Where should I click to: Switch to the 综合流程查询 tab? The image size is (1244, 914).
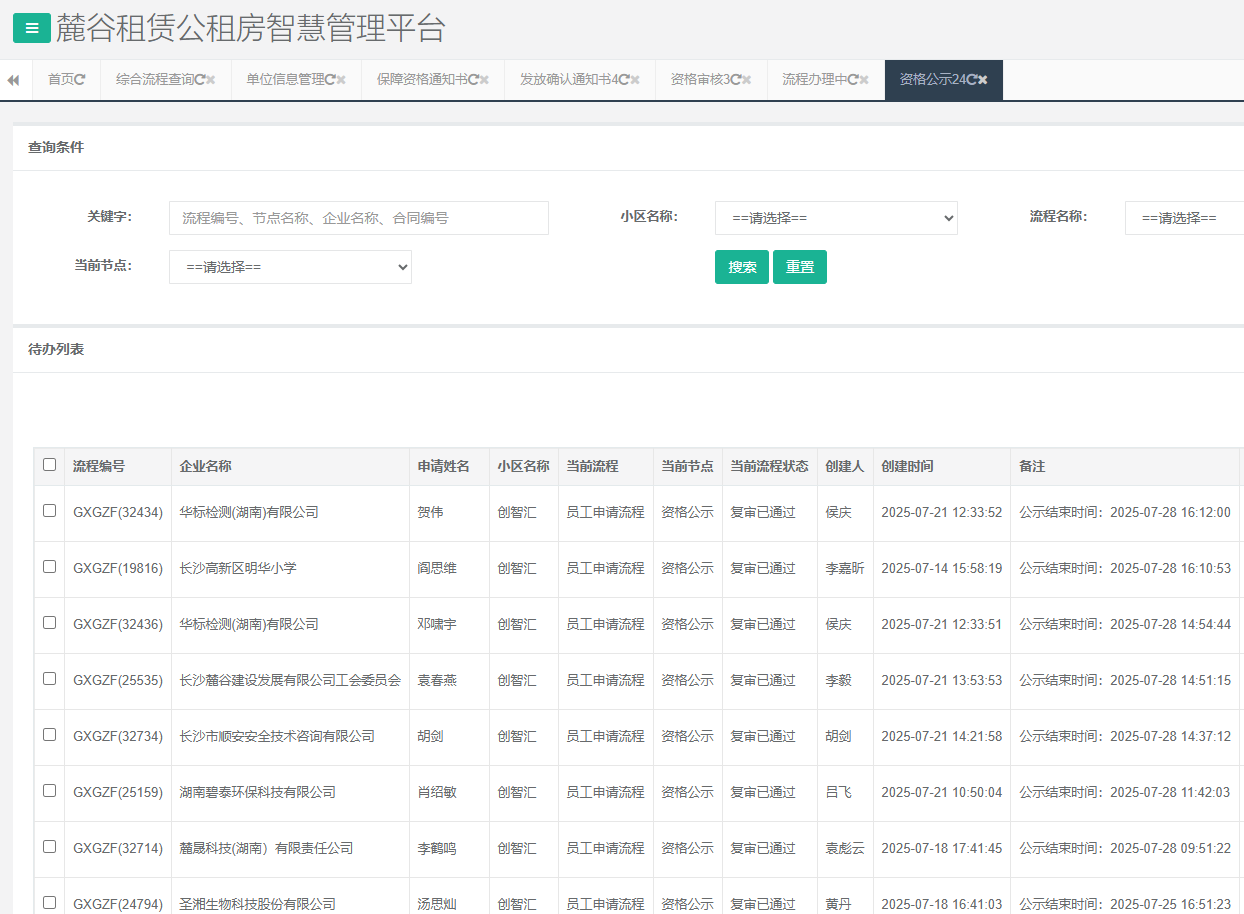tap(154, 80)
